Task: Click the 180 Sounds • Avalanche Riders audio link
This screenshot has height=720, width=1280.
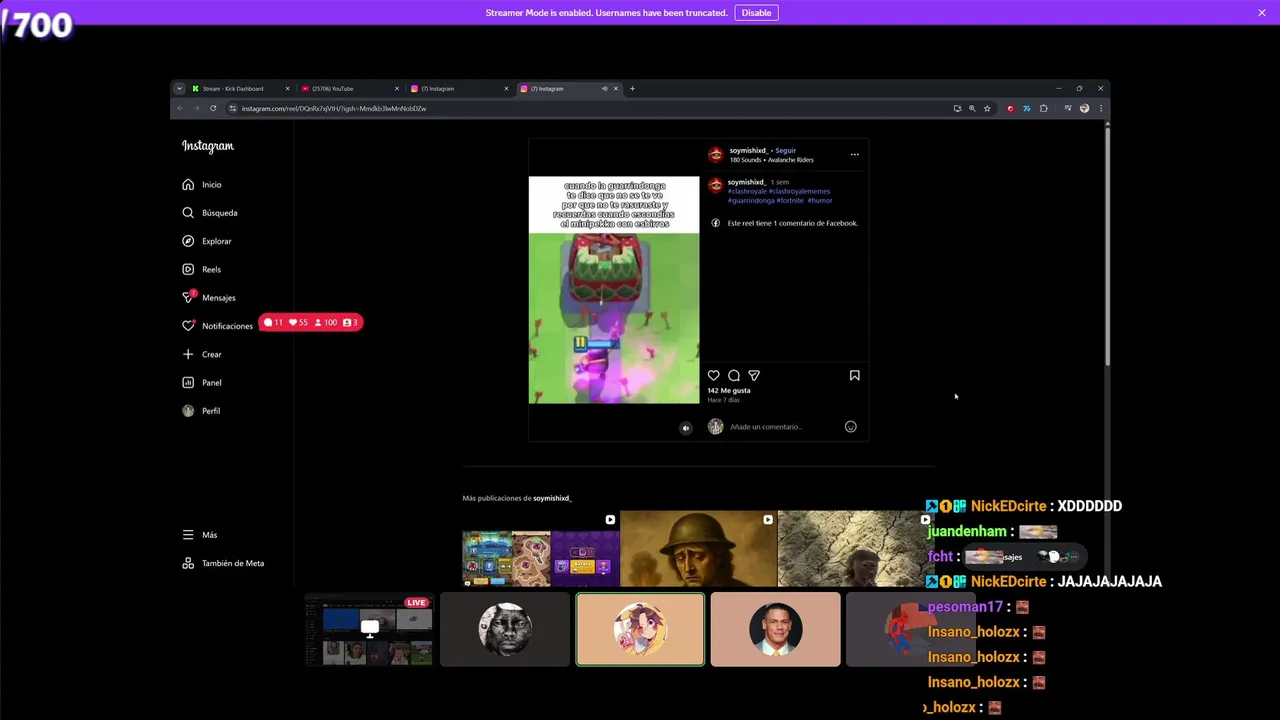Action: pyautogui.click(x=771, y=160)
